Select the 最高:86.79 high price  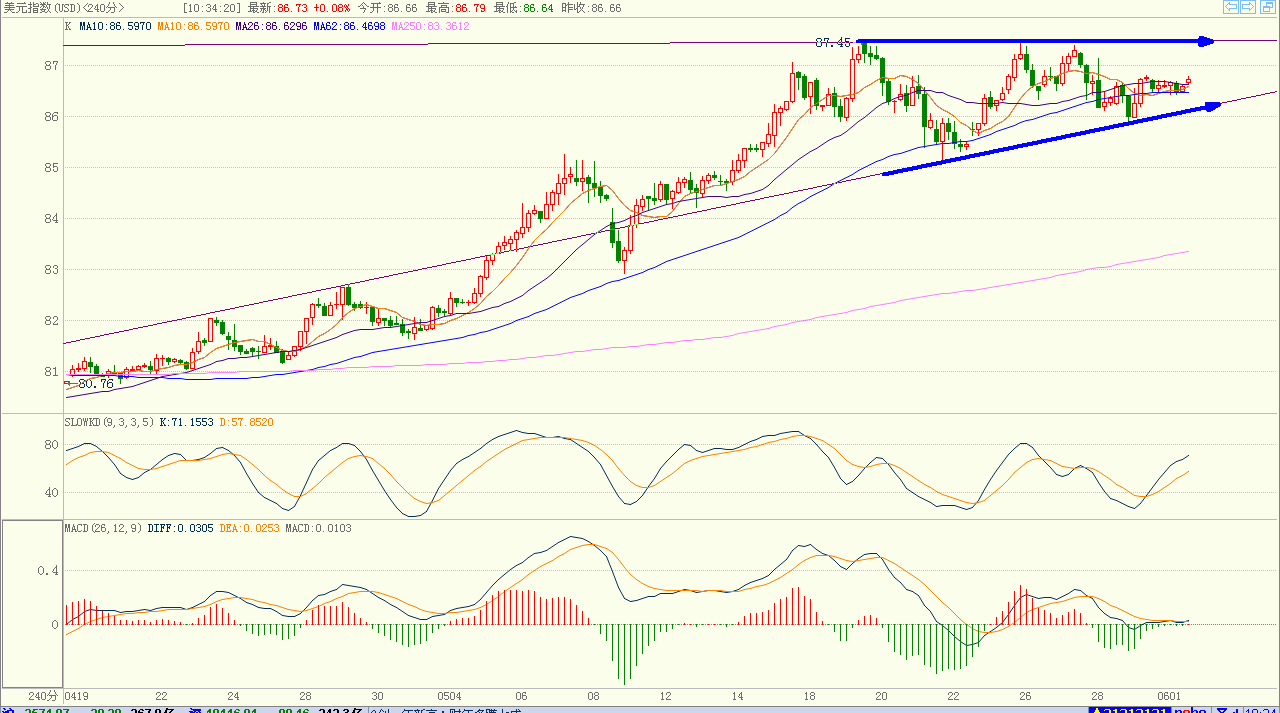coord(455,8)
